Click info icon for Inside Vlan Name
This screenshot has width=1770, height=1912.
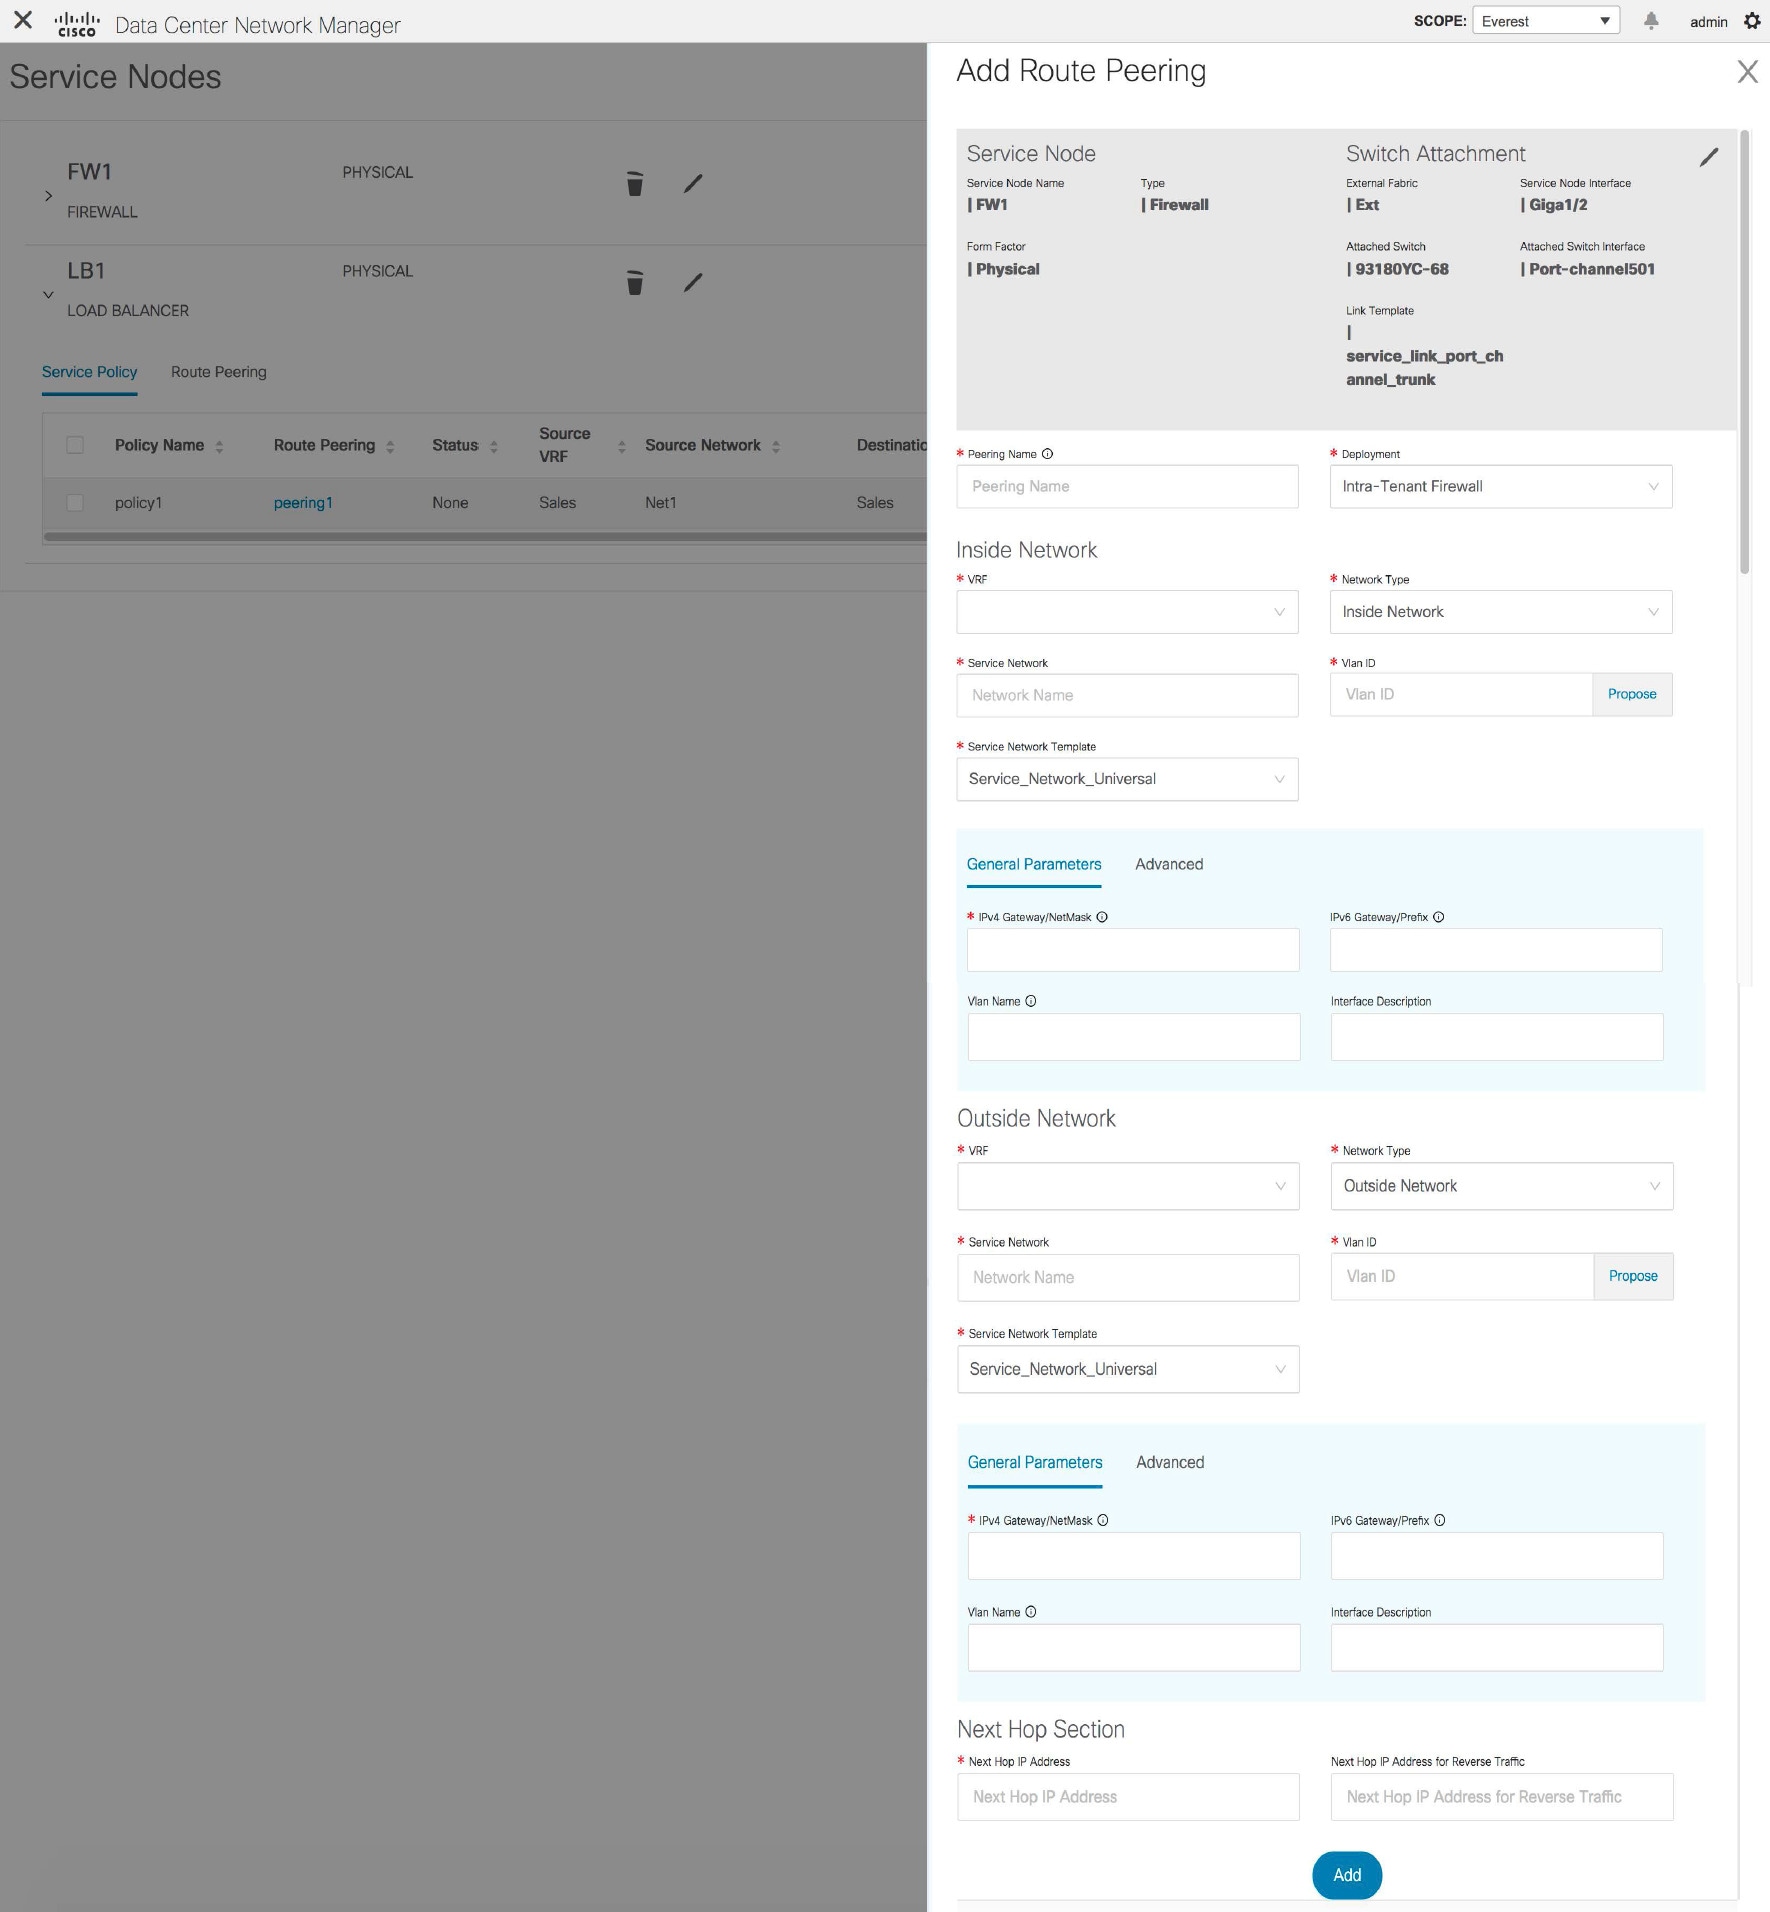tap(1031, 1001)
